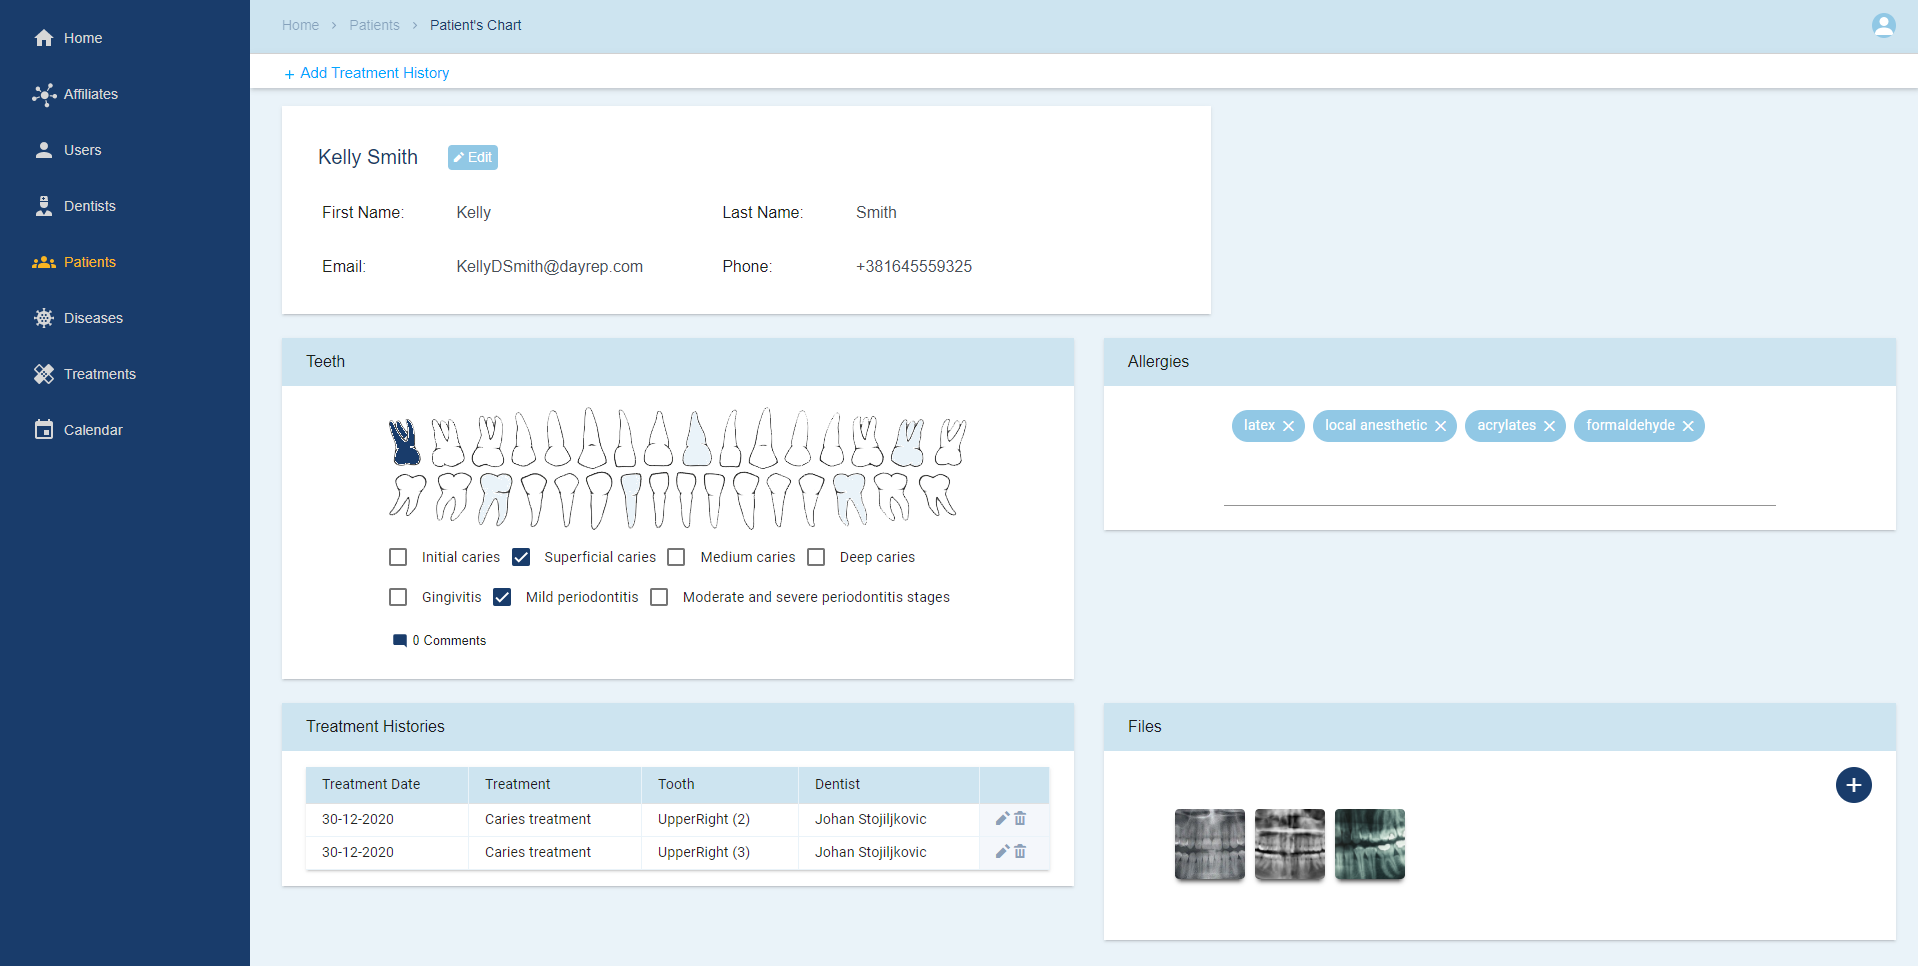1918x966 pixels.
Task: Check Moderate and severe periodontitis stages
Action: pos(659,597)
